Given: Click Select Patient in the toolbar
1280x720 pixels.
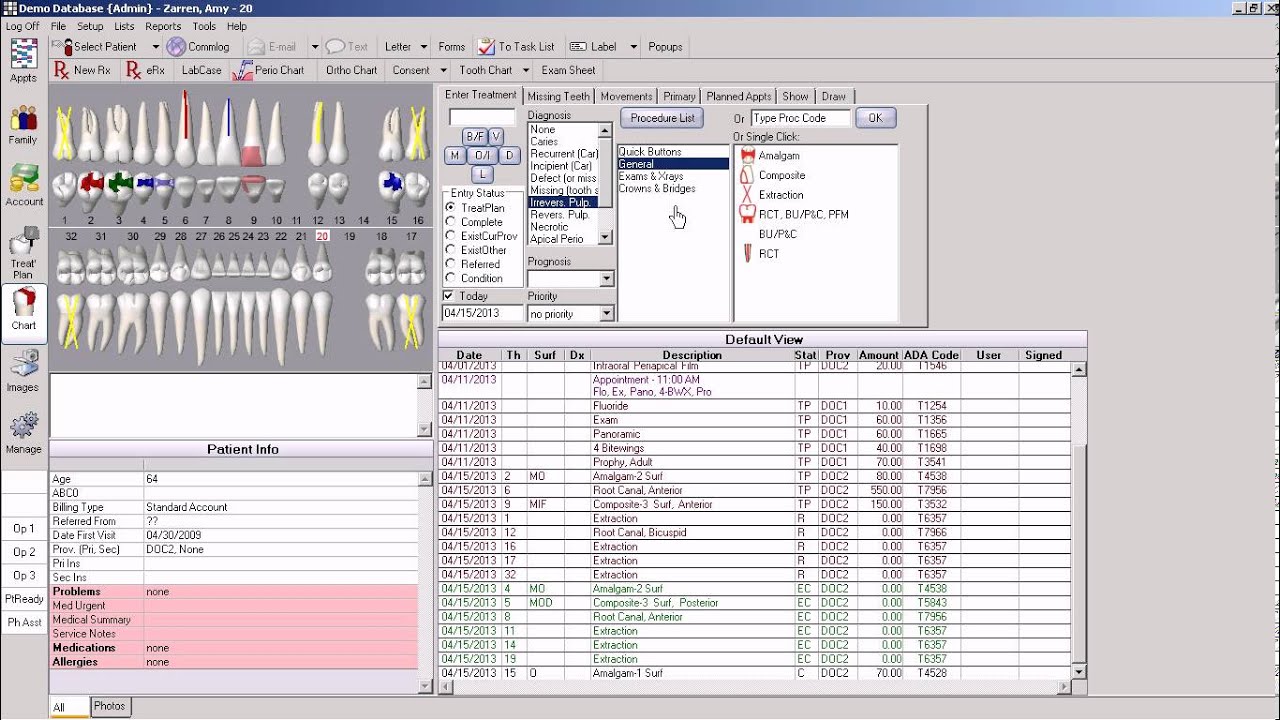Looking at the screenshot, I should coord(98,47).
